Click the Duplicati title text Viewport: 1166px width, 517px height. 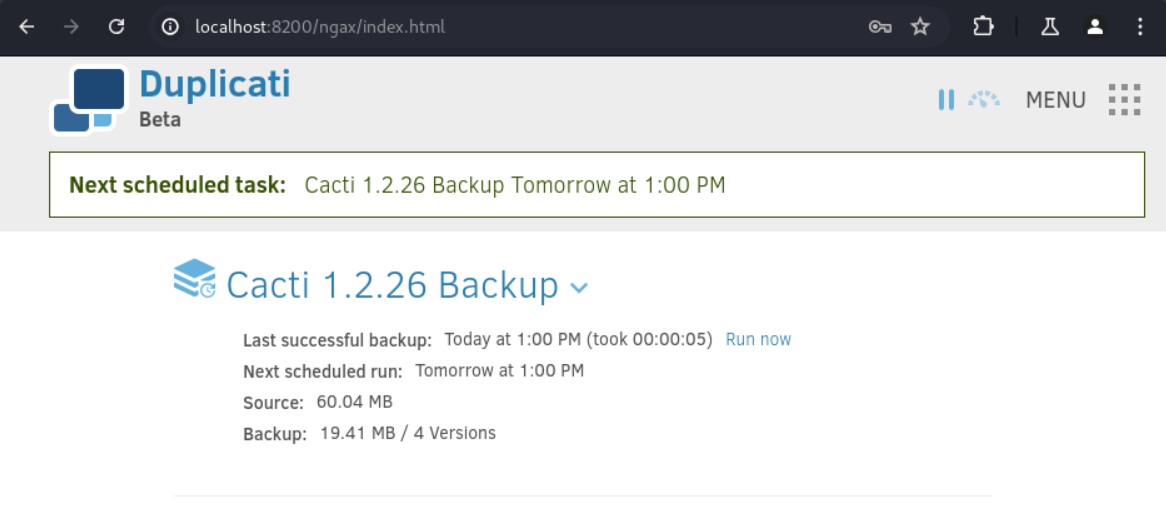pyautogui.click(x=215, y=84)
